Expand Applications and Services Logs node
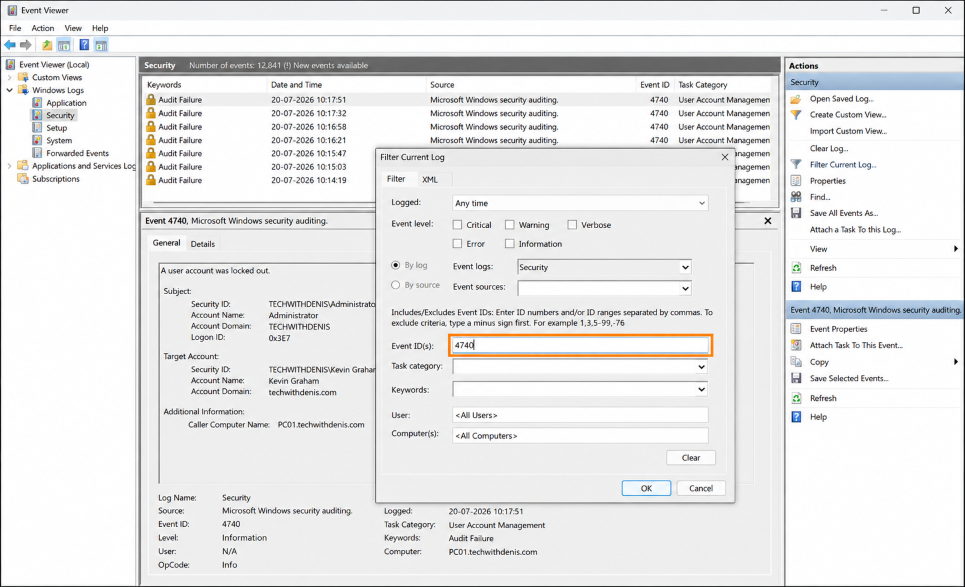The width and height of the screenshot is (965, 587). coord(10,166)
